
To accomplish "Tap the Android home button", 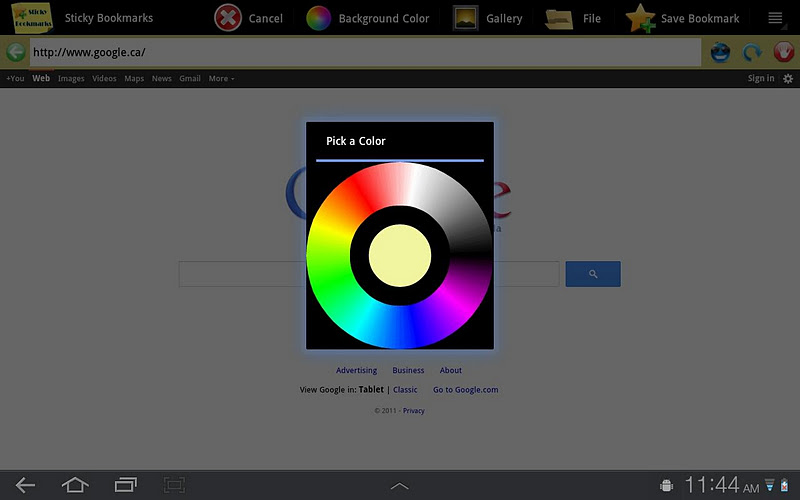I will [x=75, y=485].
